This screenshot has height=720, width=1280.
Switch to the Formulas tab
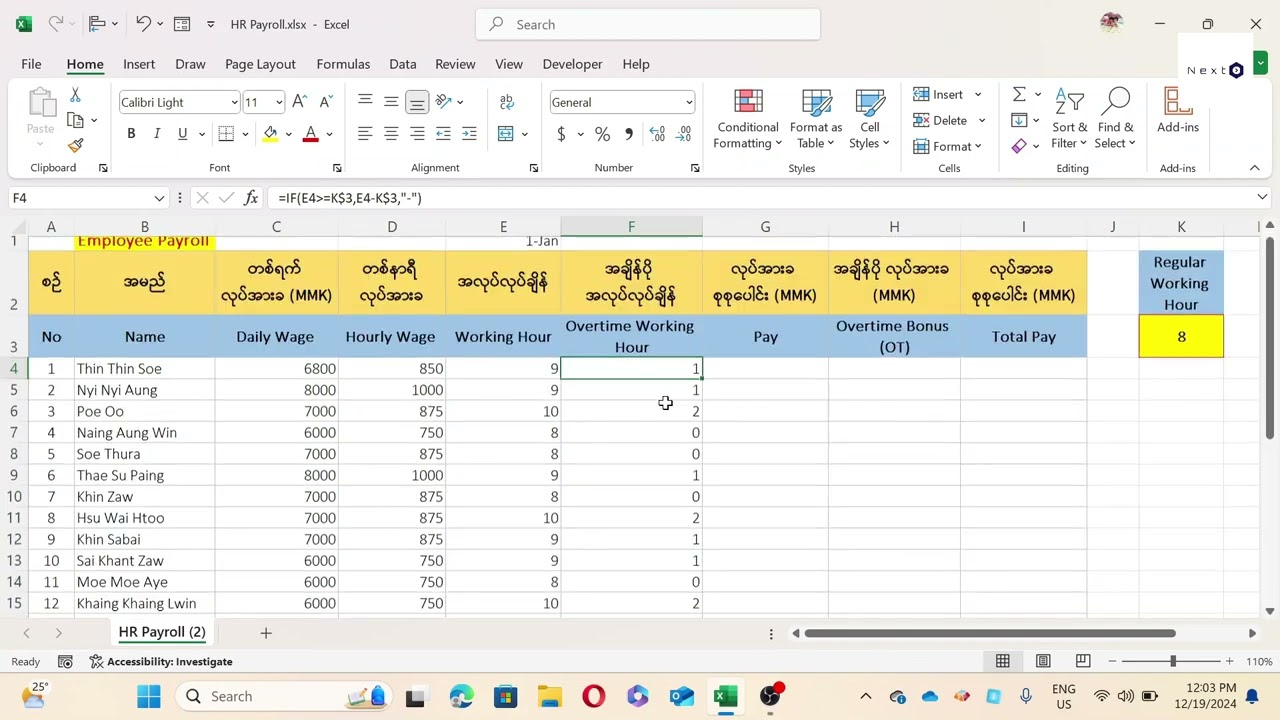point(343,64)
